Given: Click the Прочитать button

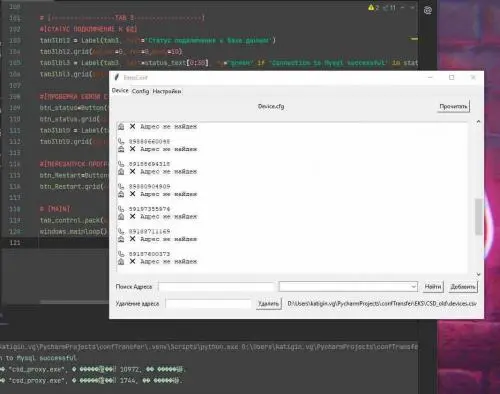Looking at the screenshot, I should (453, 107).
